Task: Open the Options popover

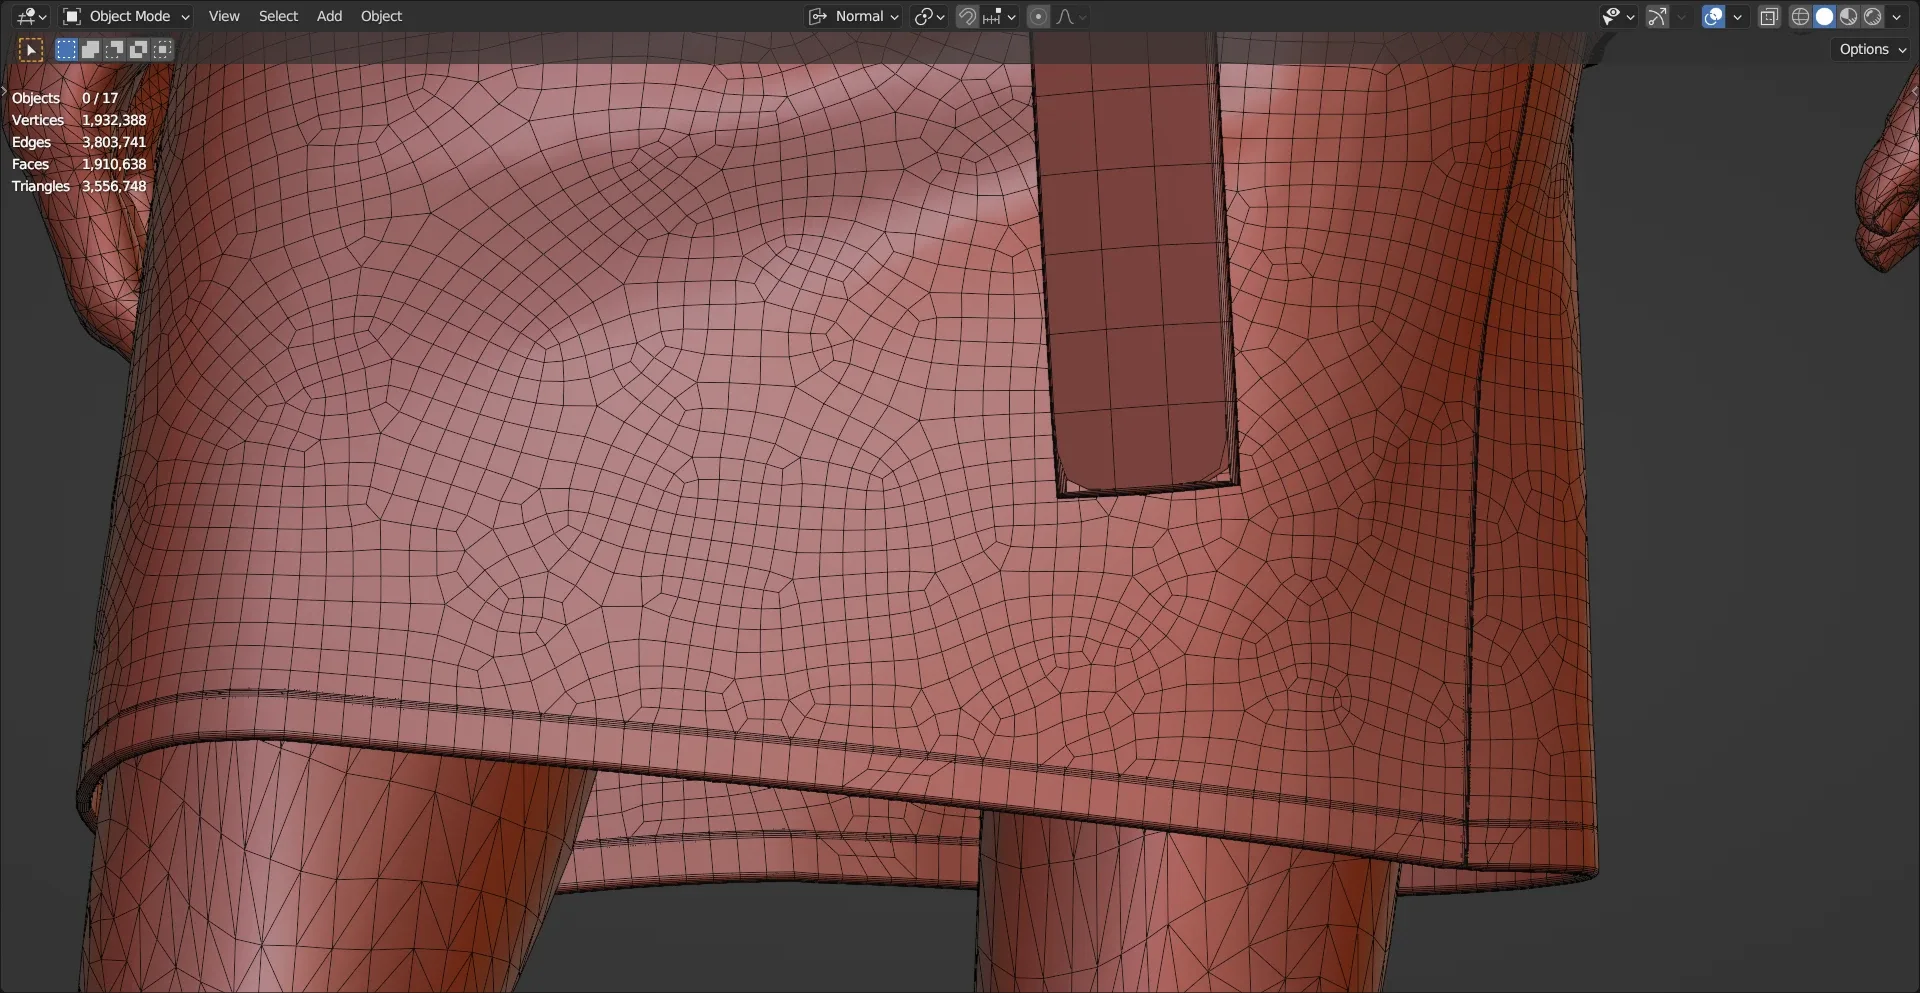Action: (x=1872, y=49)
